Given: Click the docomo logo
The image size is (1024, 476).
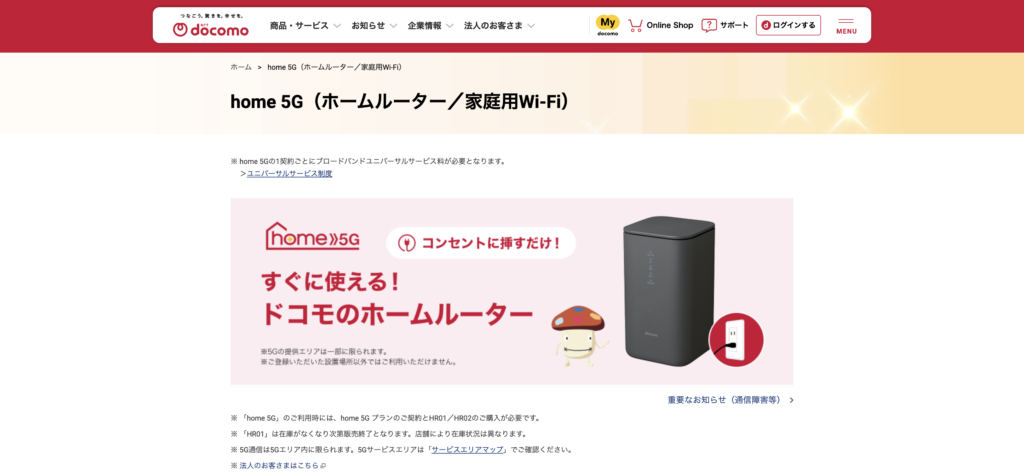Looking at the screenshot, I should (210, 25).
